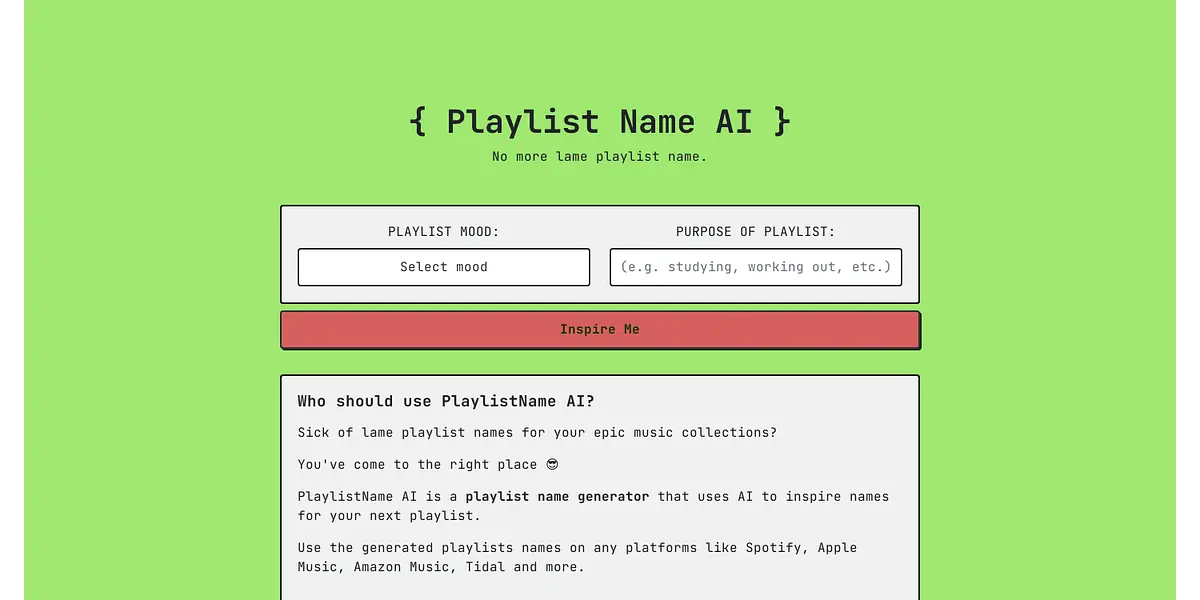Click the bold "playlist name generator" text

click(x=557, y=497)
